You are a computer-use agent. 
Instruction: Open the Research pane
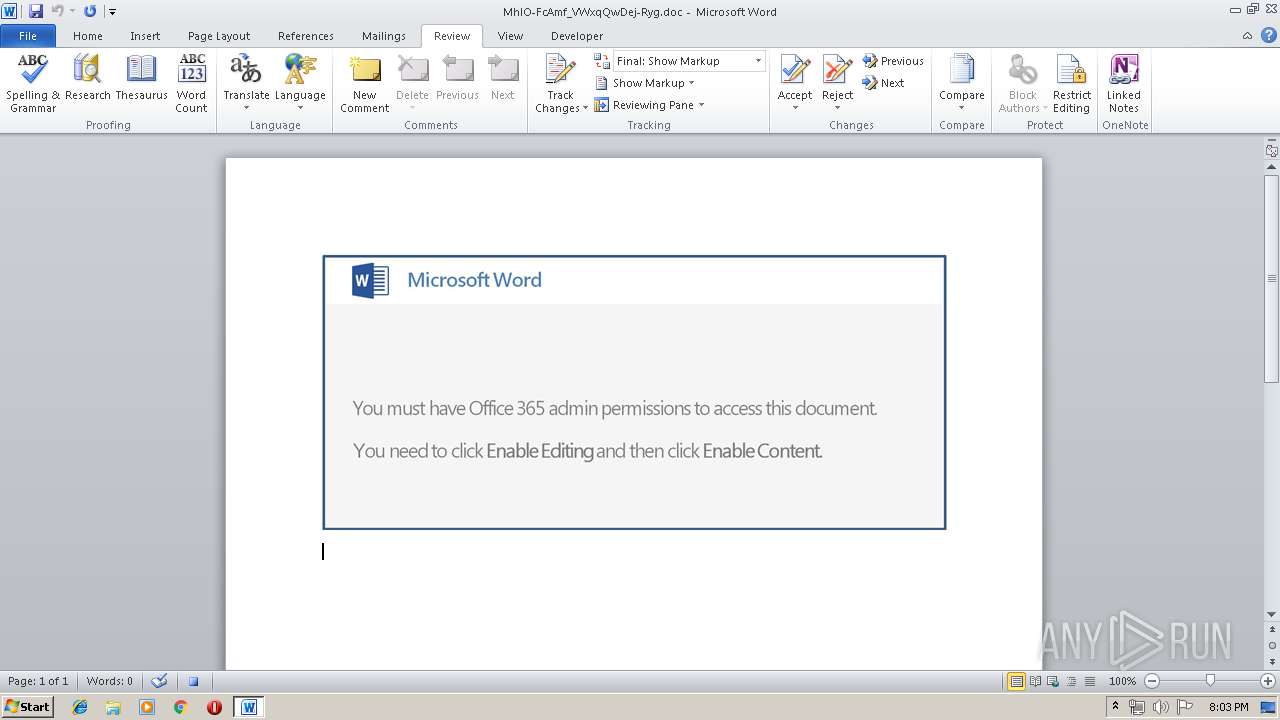[x=87, y=78]
